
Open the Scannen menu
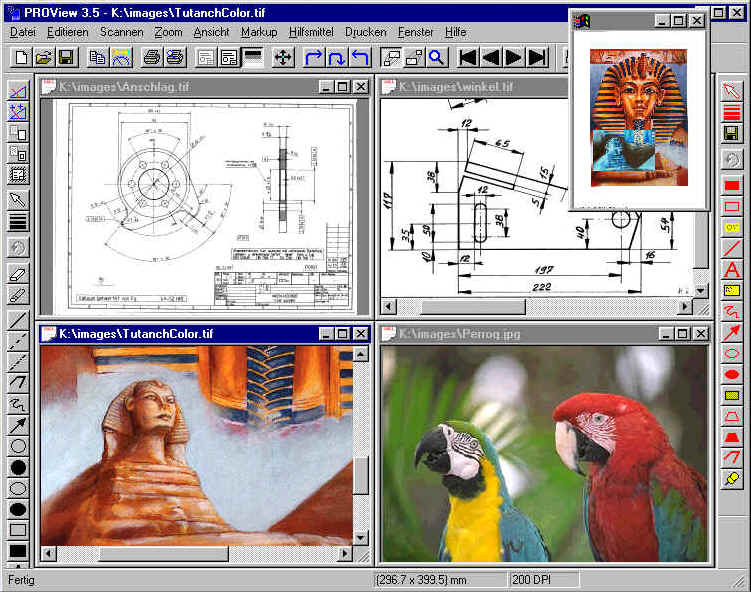click(122, 32)
